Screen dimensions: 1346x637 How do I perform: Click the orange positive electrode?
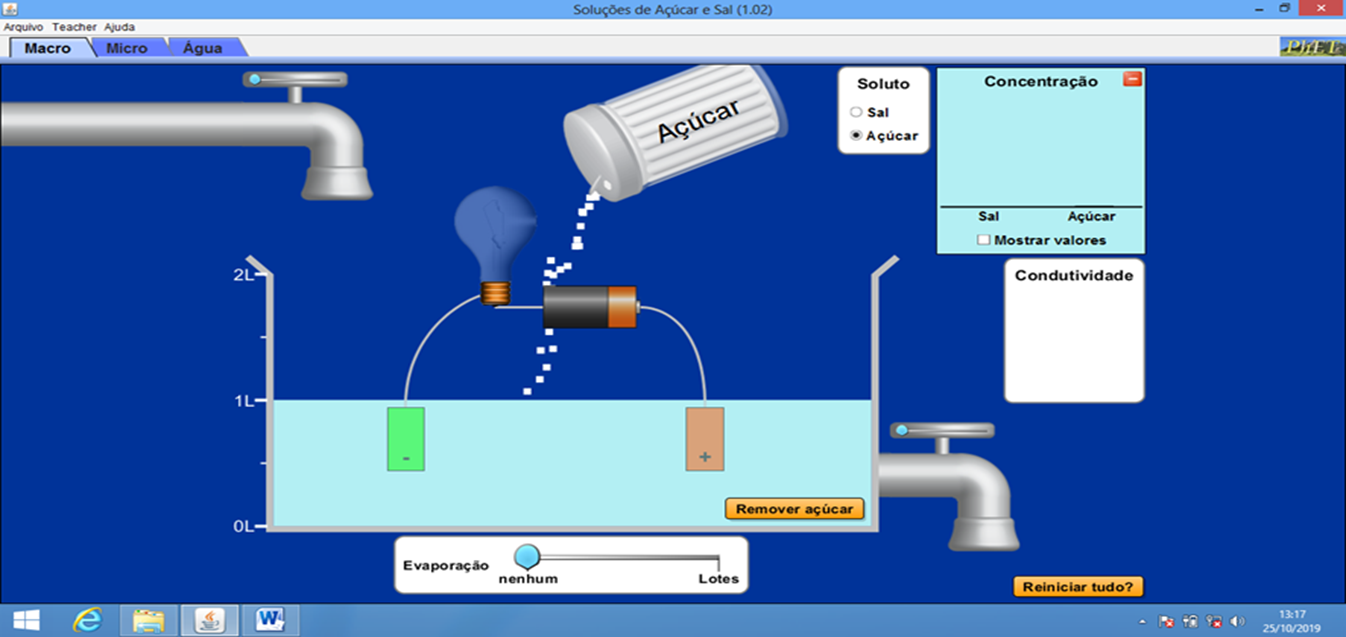coord(704,438)
